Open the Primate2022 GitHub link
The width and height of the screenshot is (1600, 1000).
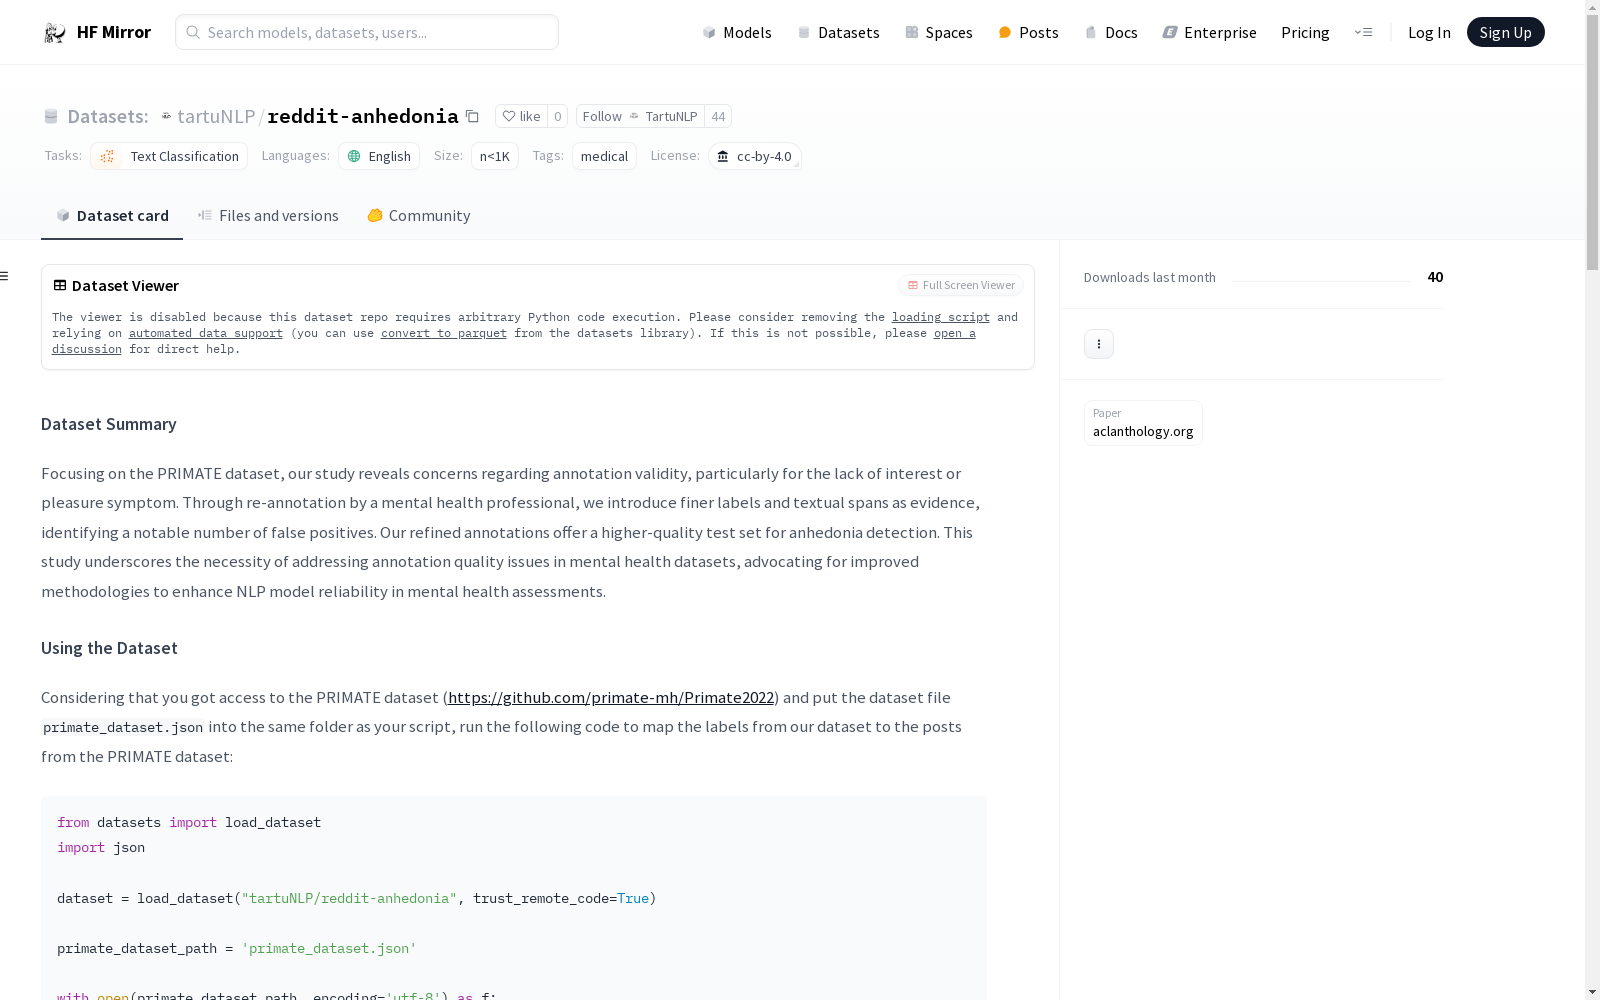pos(611,698)
